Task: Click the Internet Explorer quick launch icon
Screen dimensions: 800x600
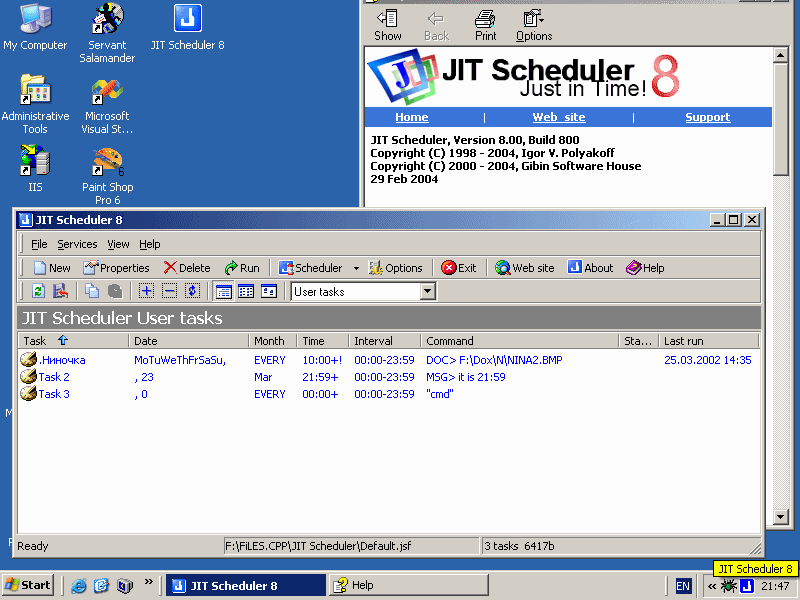Action: [79, 585]
